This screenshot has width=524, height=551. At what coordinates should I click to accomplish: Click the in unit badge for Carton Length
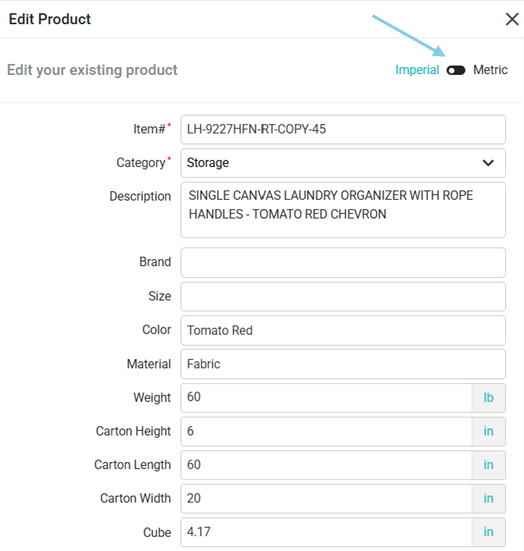pyautogui.click(x=489, y=465)
